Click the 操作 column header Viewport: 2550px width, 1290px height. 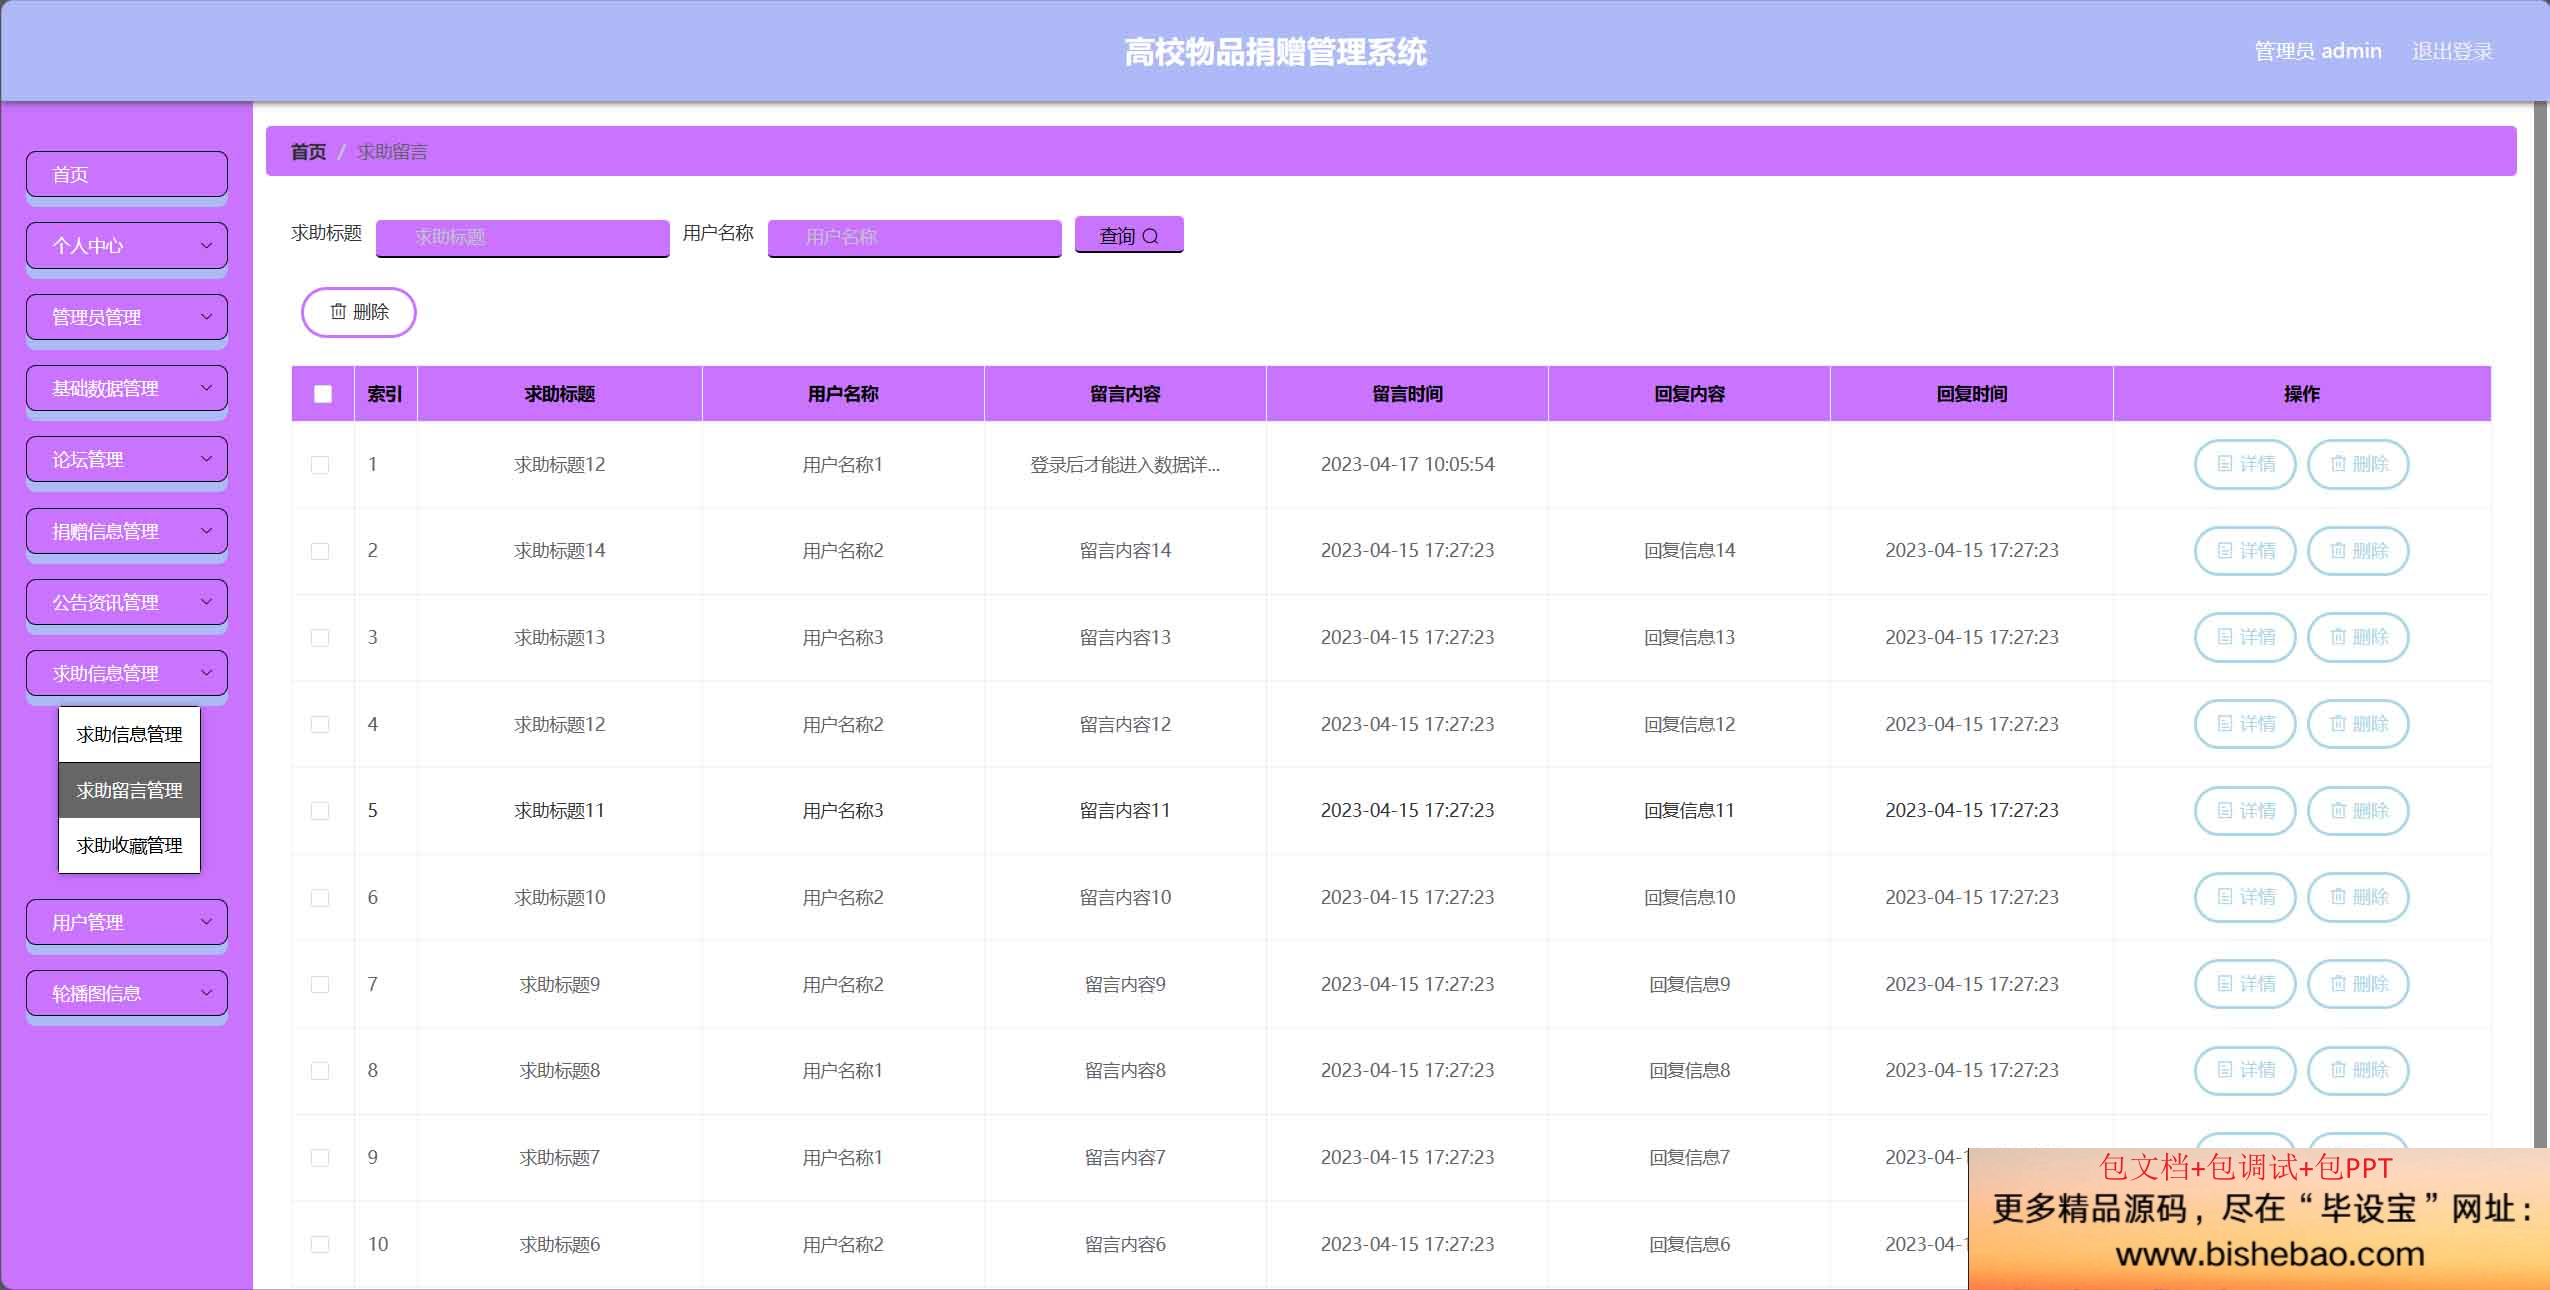(2302, 394)
